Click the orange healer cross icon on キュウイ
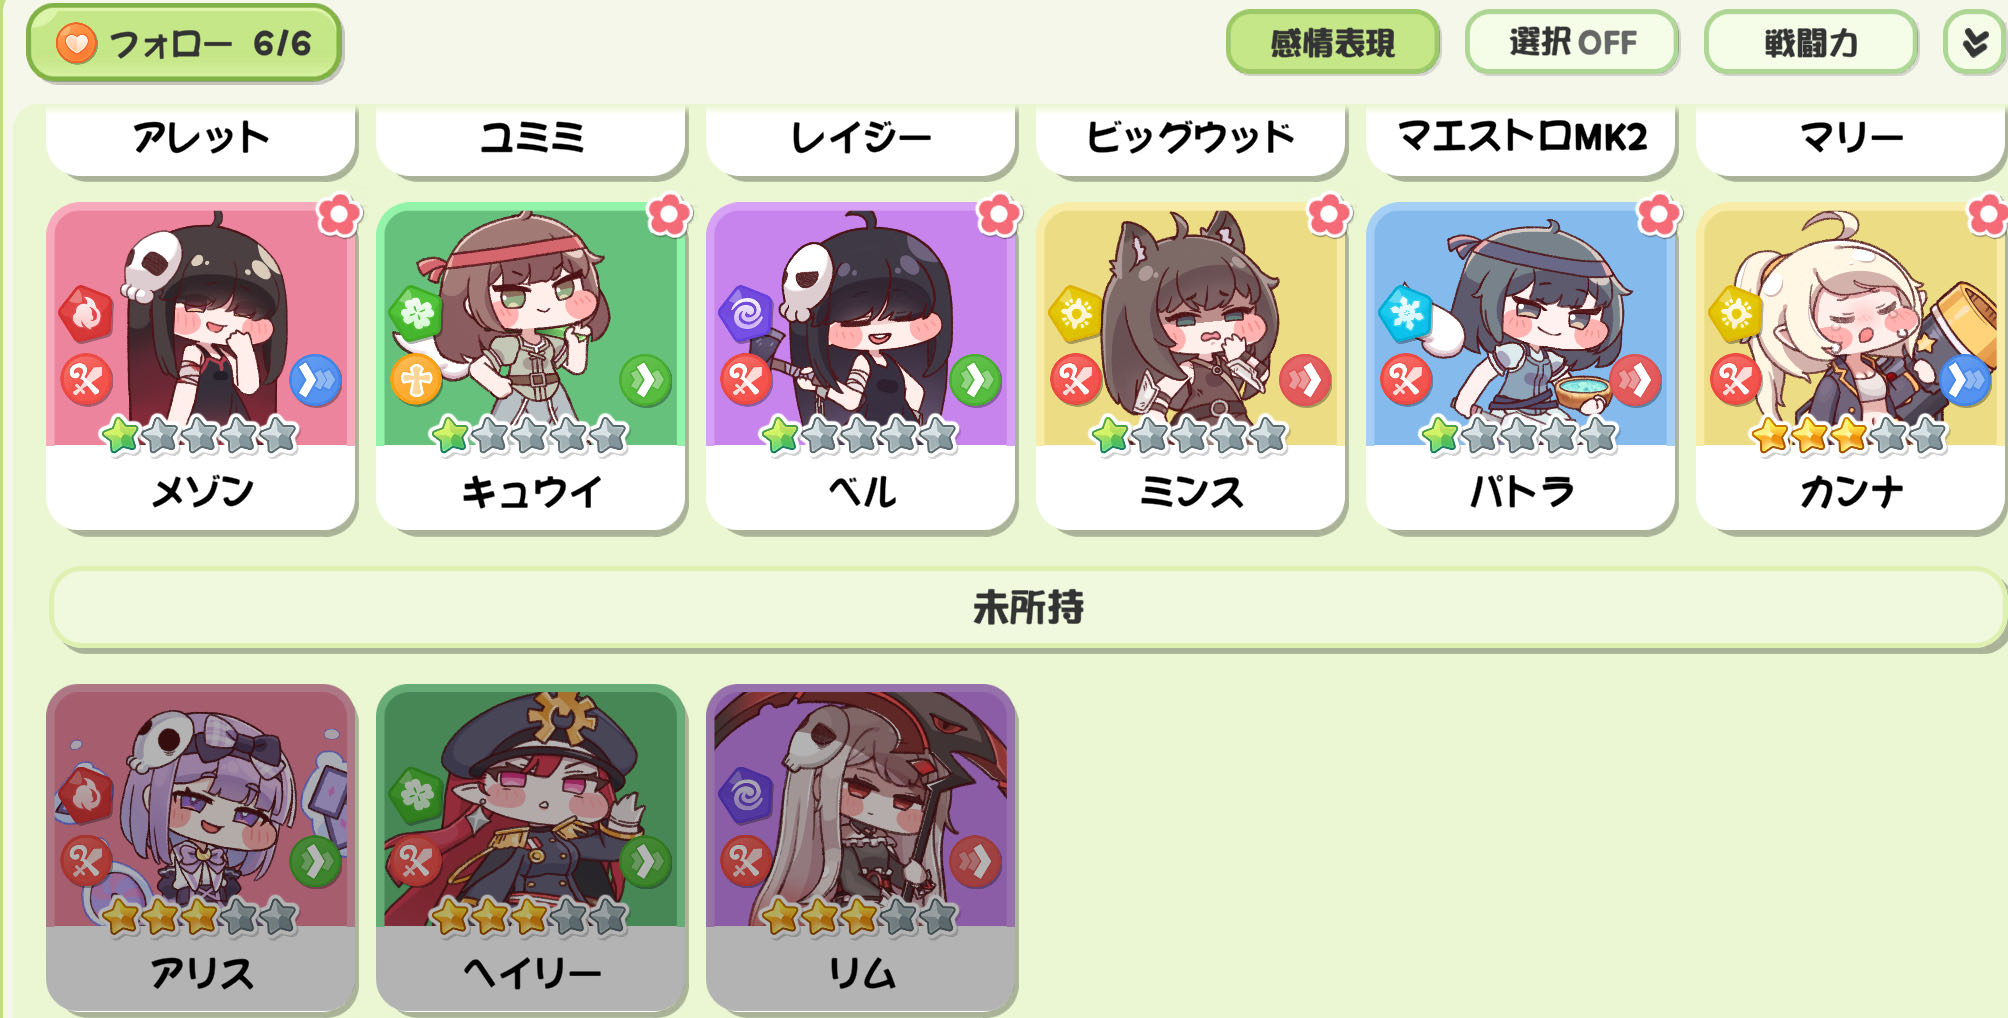 point(416,380)
